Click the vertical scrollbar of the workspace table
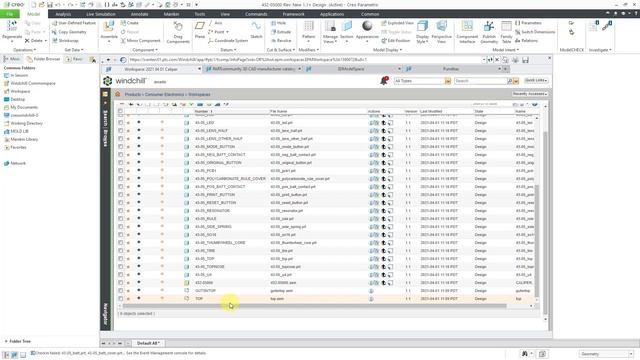This screenshot has width=640, height=360. coord(537,241)
